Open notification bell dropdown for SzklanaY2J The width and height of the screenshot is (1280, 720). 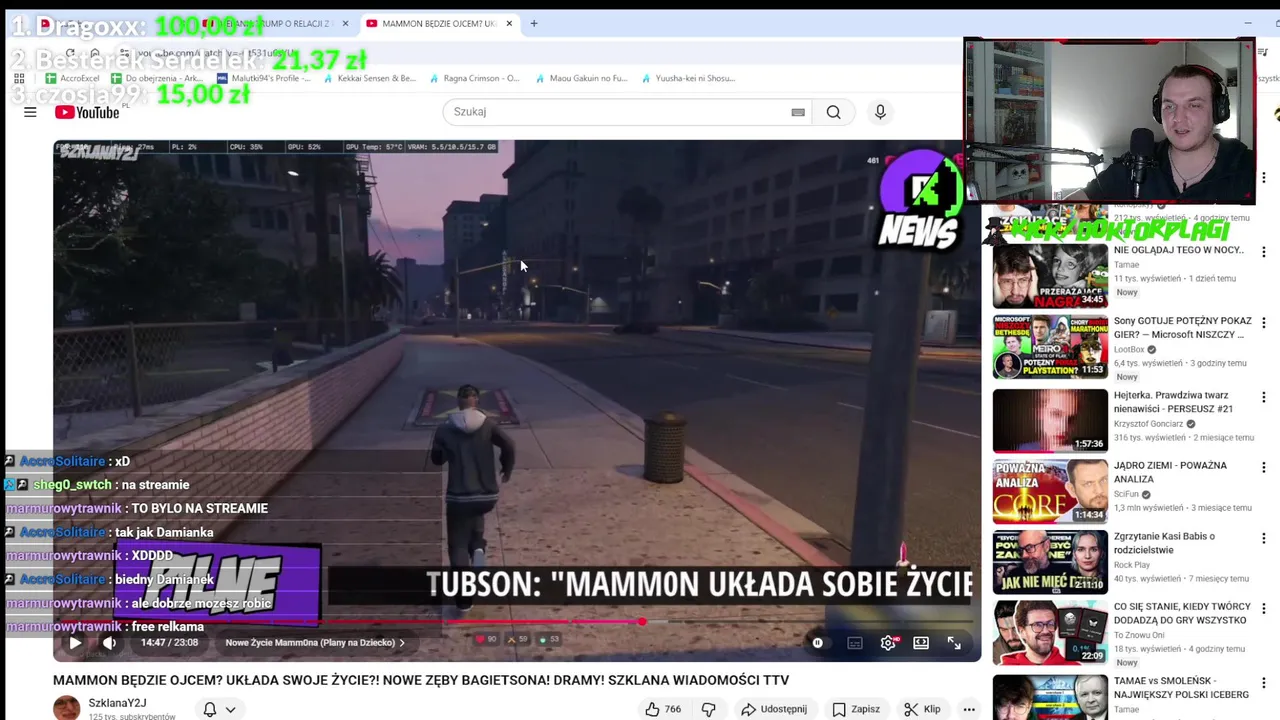219,709
